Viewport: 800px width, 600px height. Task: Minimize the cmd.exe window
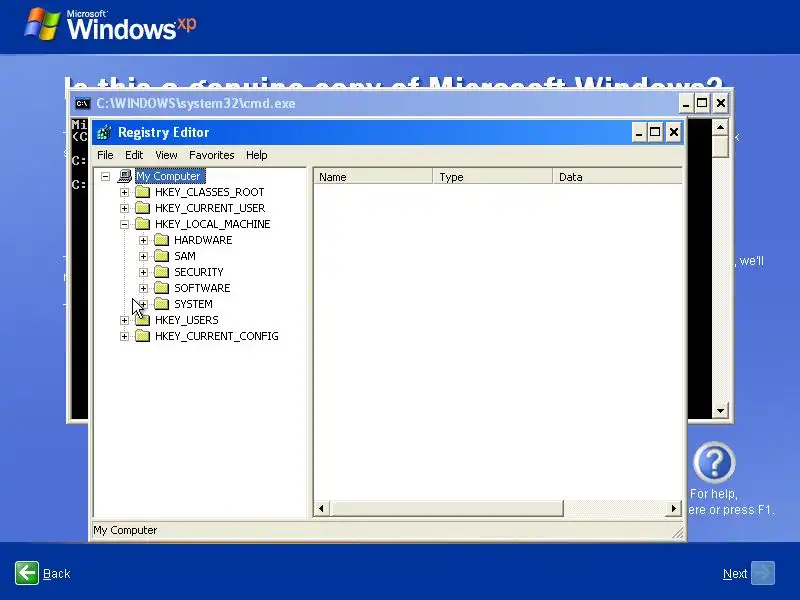coord(686,104)
